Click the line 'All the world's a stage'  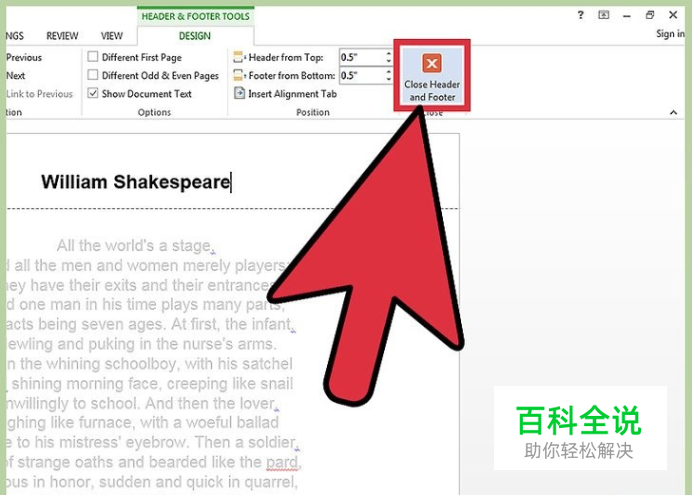pyautogui.click(x=134, y=245)
